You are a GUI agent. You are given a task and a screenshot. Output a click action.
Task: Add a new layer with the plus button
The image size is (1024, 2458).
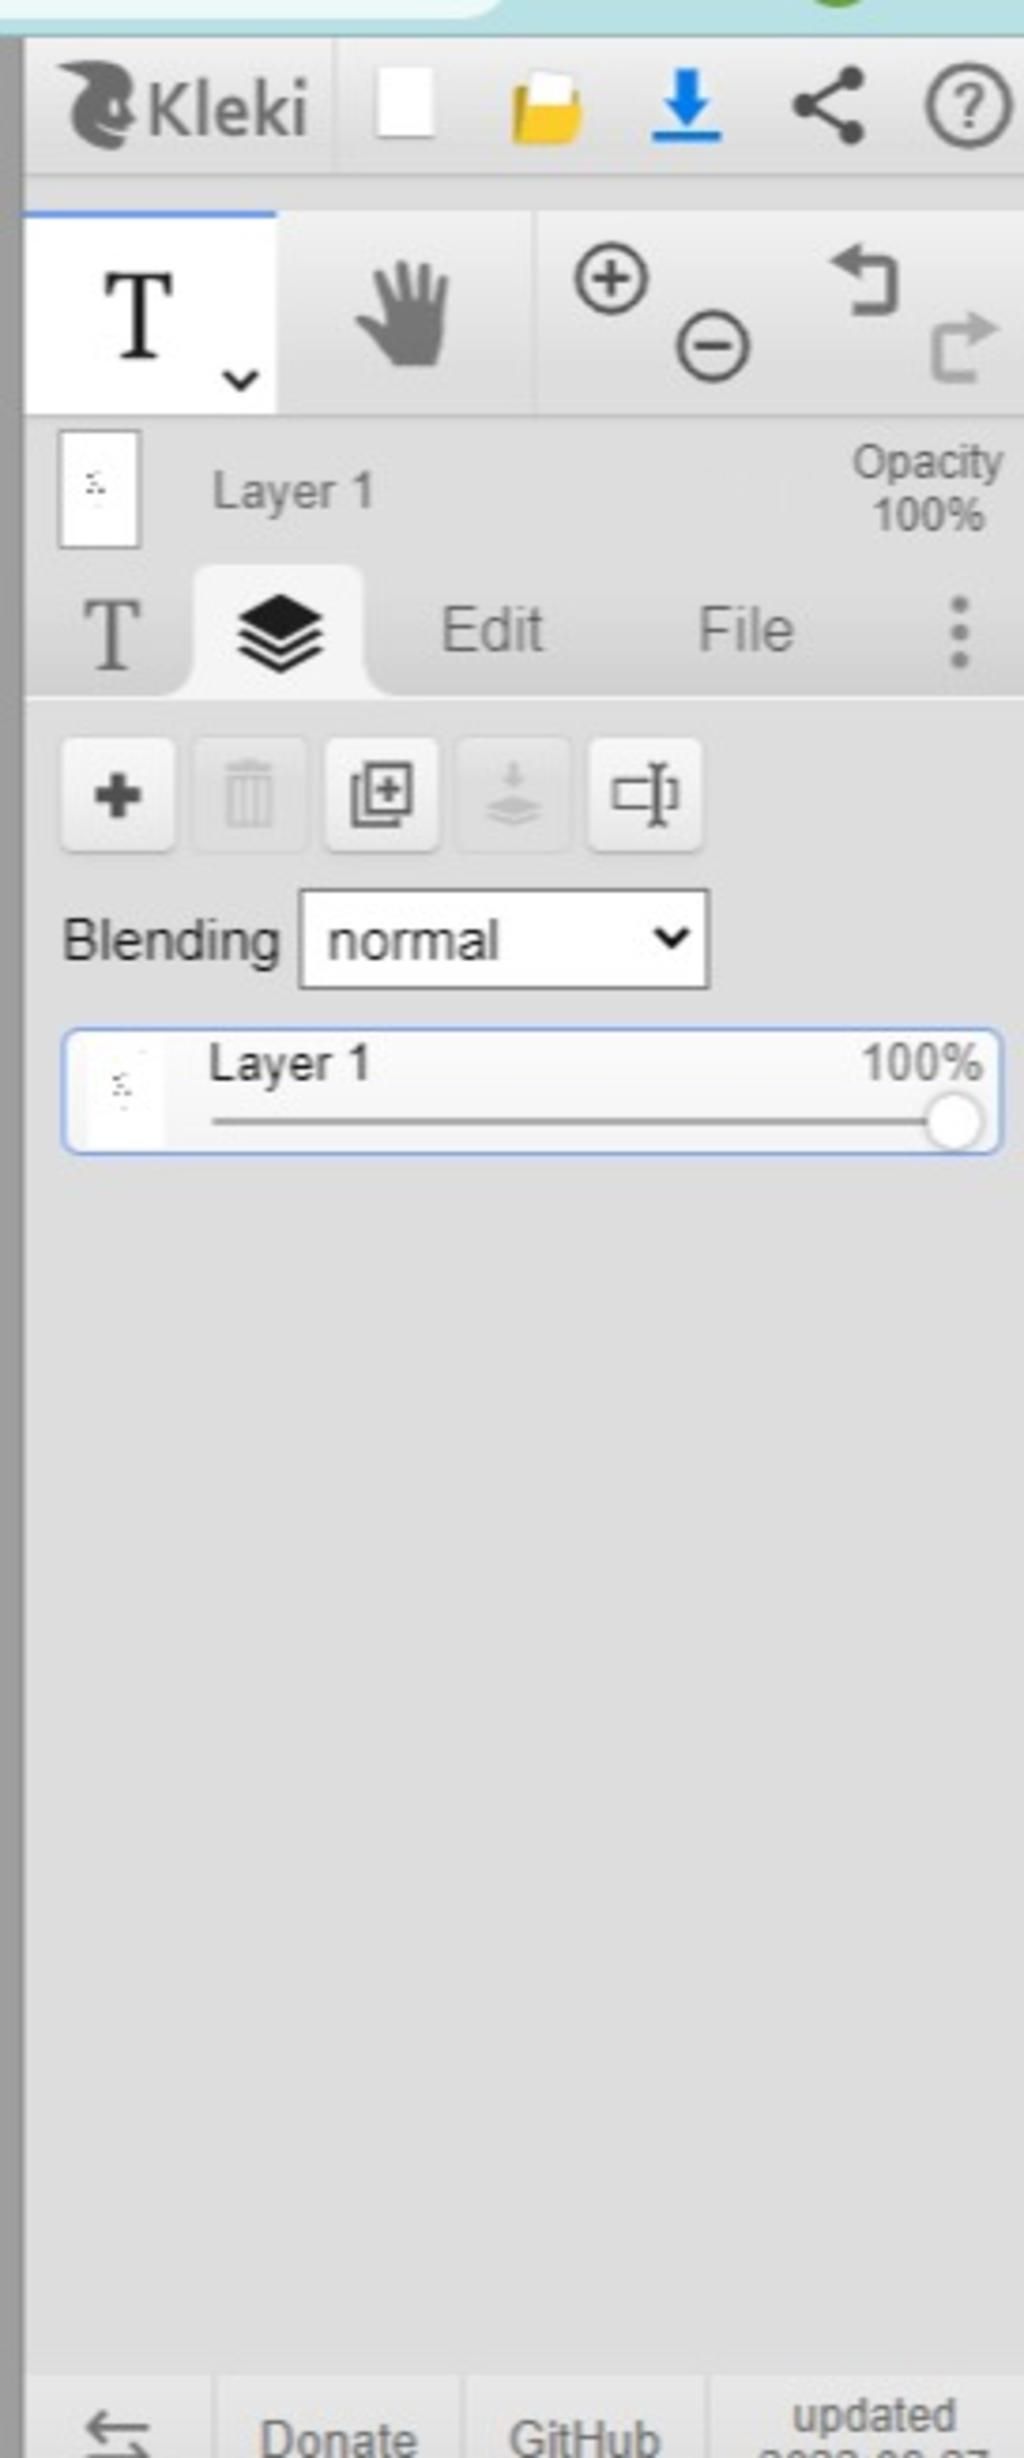(118, 796)
